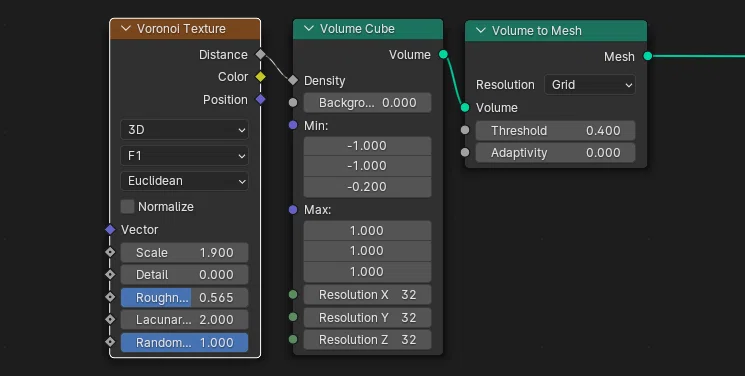Click the Min Y field
The height and width of the screenshot is (376, 745).
pyautogui.click(x=367, y=166)
